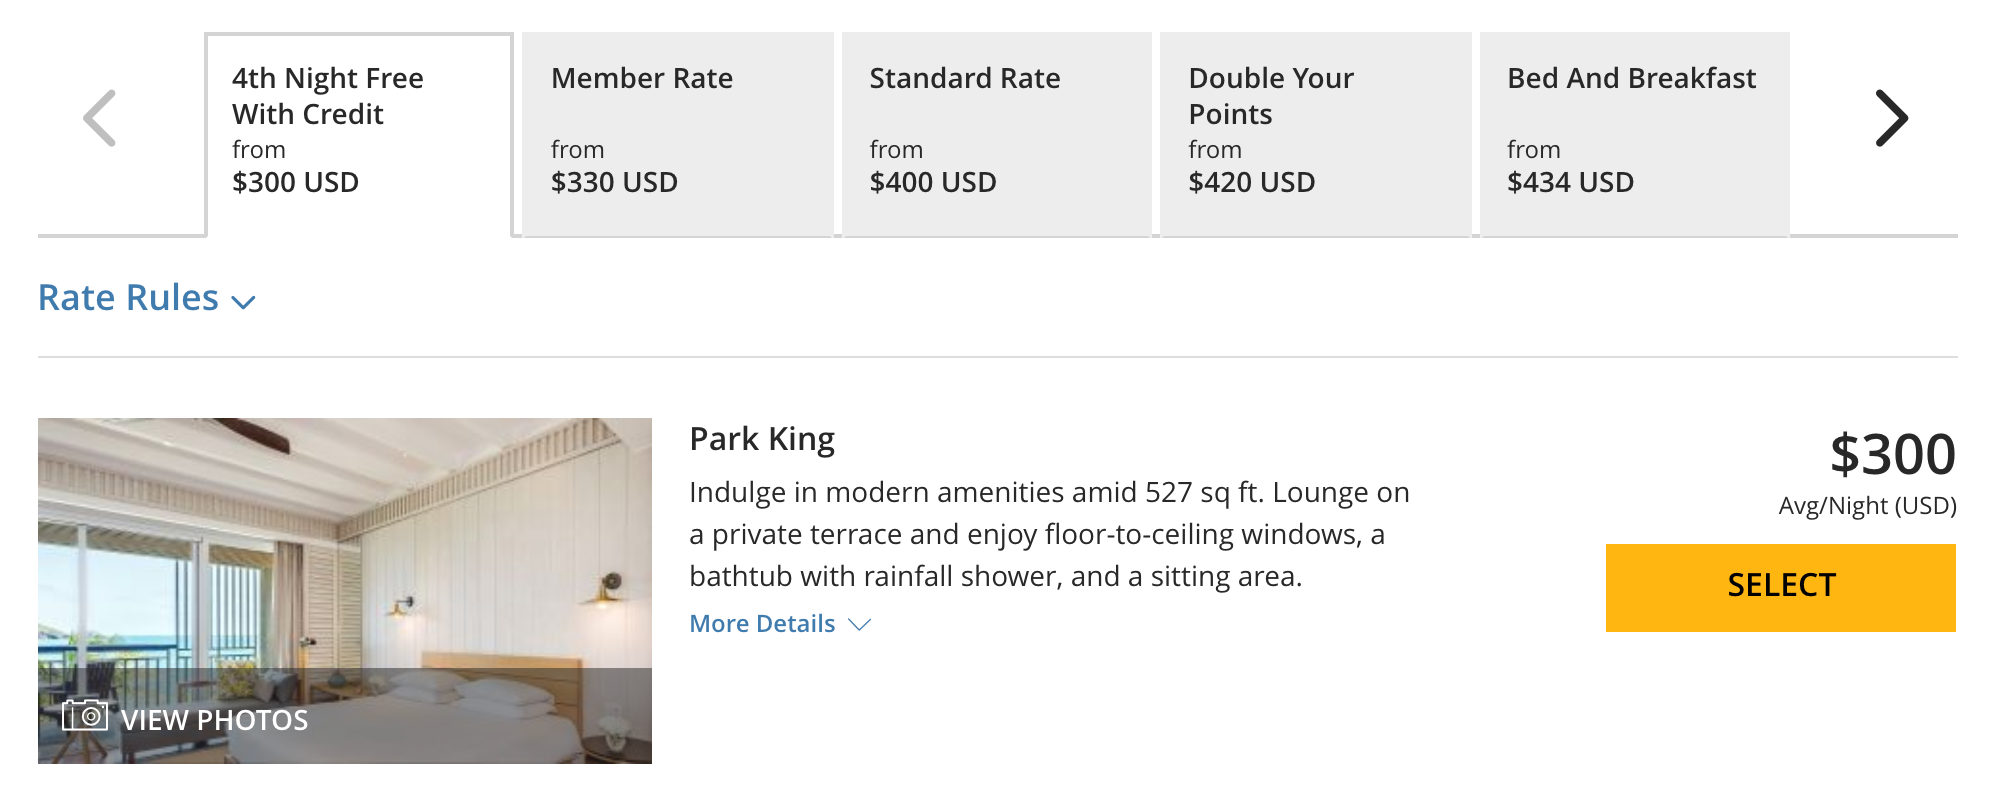Click the chevron beside Rate Rules

coord(243,302)
